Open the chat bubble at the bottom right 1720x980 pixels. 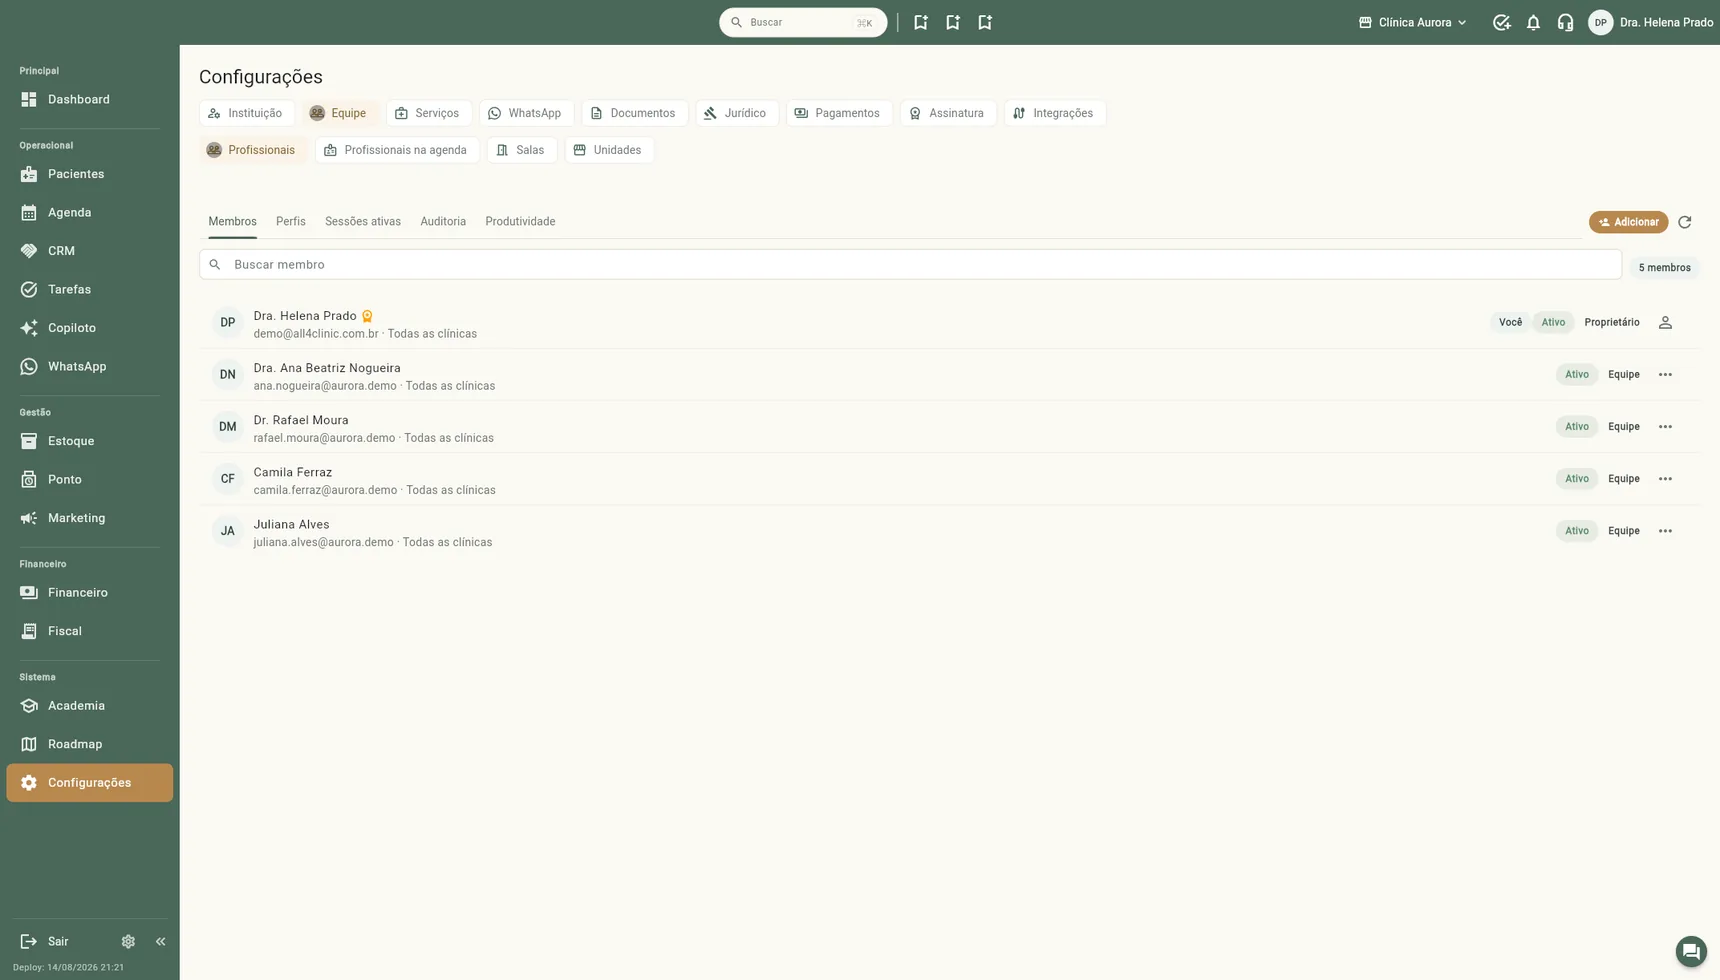pos(1691,951)
